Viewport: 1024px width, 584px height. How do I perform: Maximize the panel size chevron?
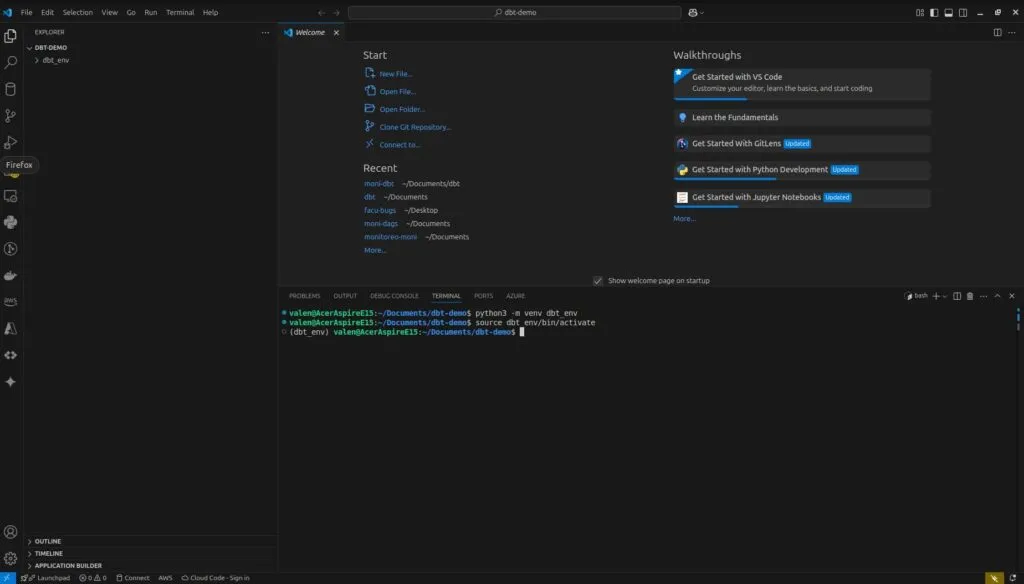pyautogui.click(x=997, y=296)
